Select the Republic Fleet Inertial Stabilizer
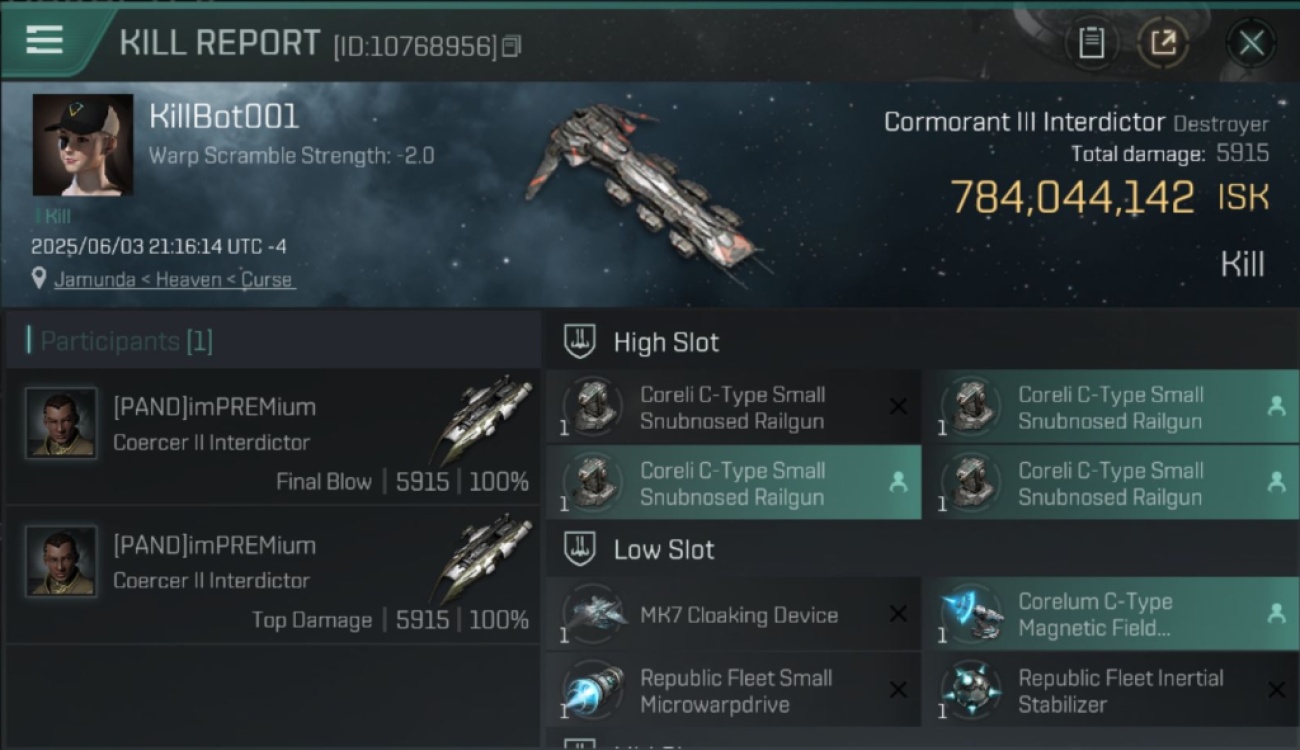The height and width of the screenshot is (750, 1300). click(x=1110, y=690)
